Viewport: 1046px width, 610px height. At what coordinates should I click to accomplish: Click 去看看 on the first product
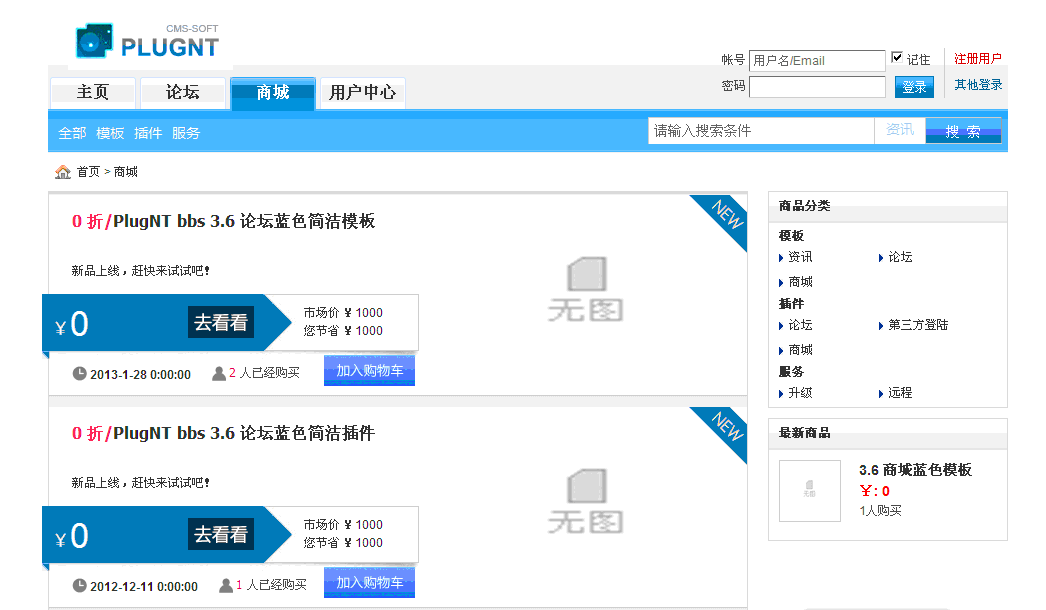click(x=220, y=323)
